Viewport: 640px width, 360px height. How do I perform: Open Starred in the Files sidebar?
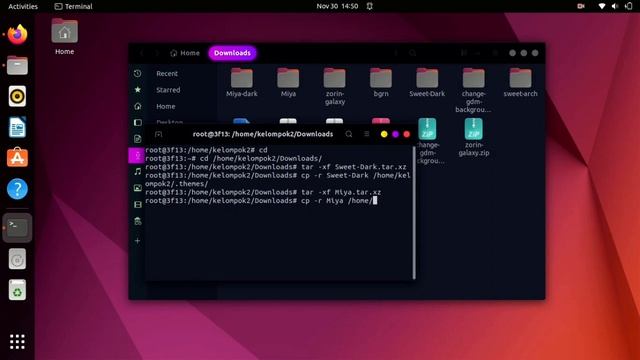pyautogui.click(x=168, y=90)
